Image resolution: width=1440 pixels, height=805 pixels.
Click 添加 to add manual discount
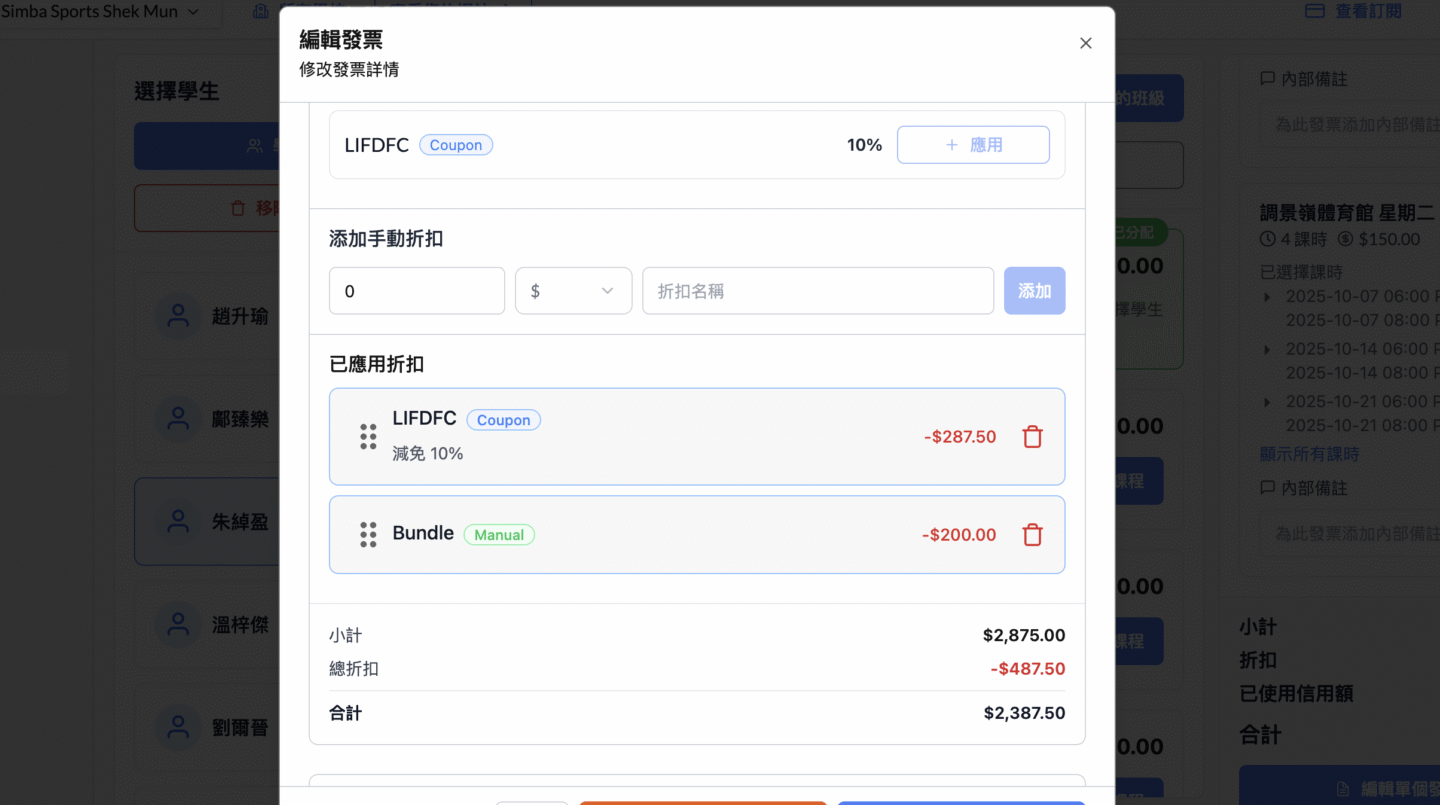tap(1034, 291)
